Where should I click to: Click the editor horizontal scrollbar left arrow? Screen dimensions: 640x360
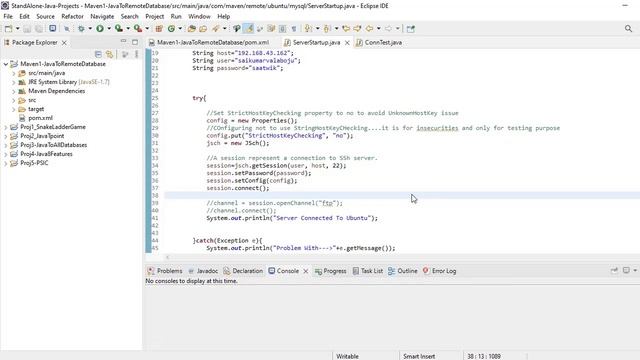[x=167, y=257]
